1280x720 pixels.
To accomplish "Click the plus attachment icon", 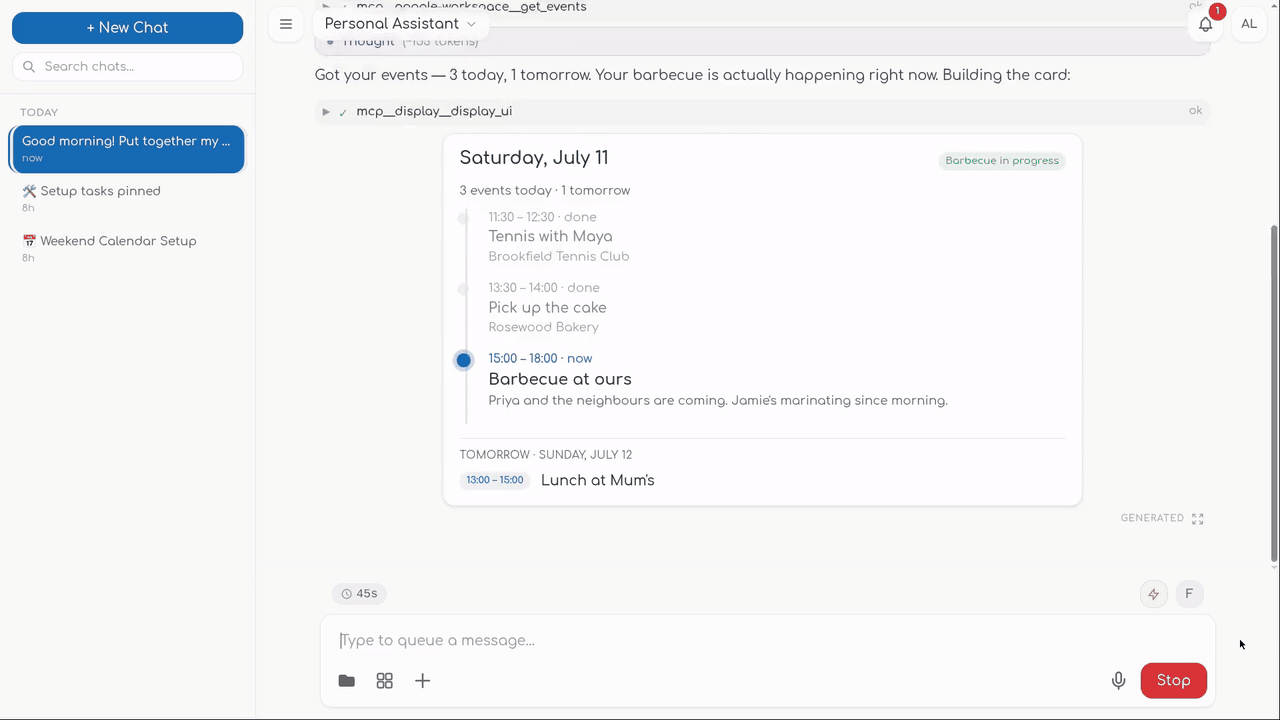I will (x=423, y=681).
